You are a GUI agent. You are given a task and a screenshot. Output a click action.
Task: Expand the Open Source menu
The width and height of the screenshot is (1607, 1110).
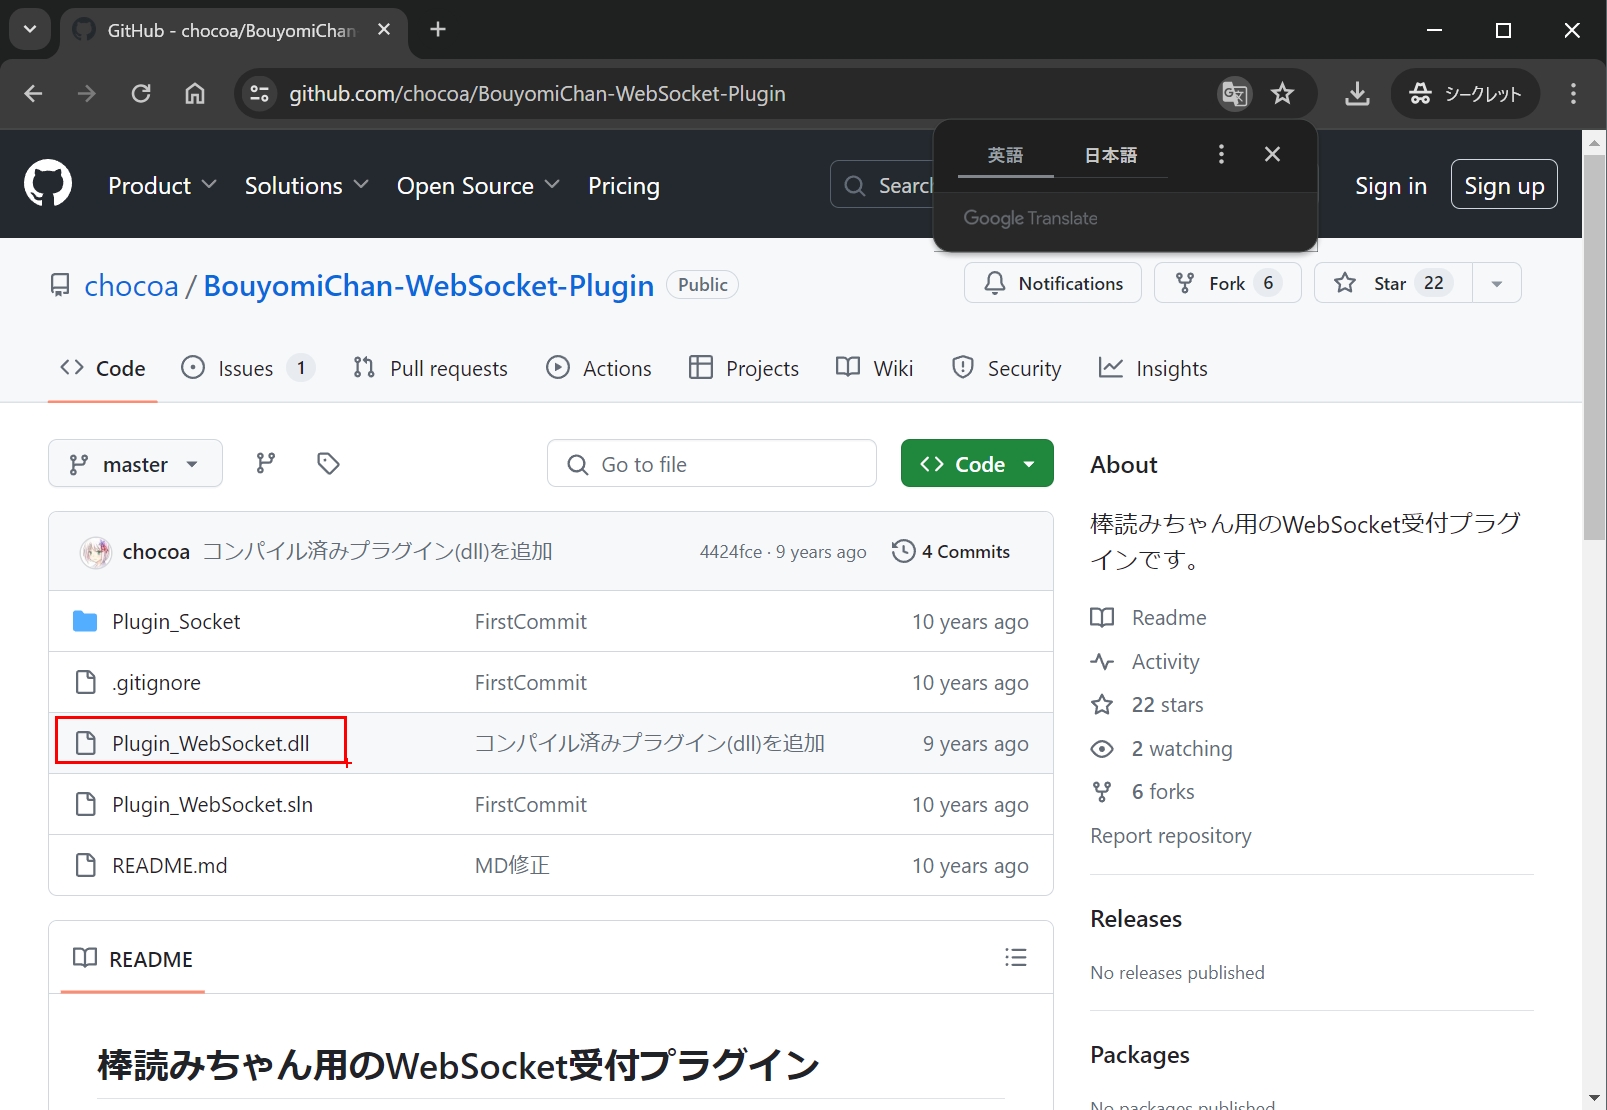478,186
